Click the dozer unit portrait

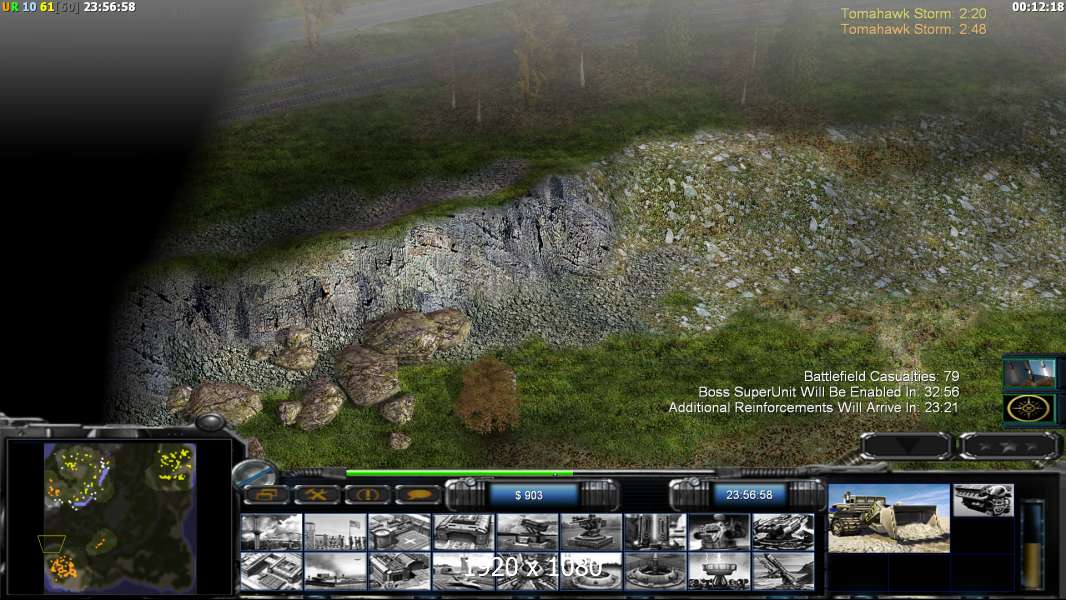[x=889, y=518]
